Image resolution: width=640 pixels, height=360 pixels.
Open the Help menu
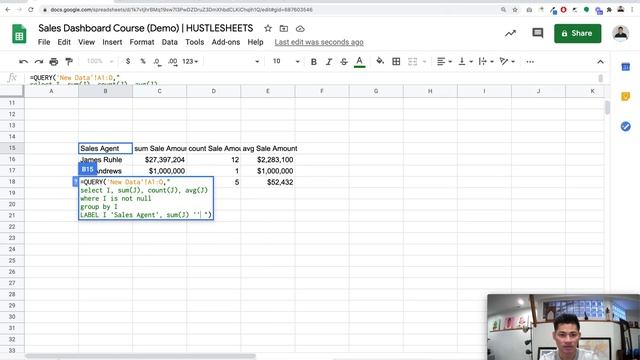pos(256,42)
